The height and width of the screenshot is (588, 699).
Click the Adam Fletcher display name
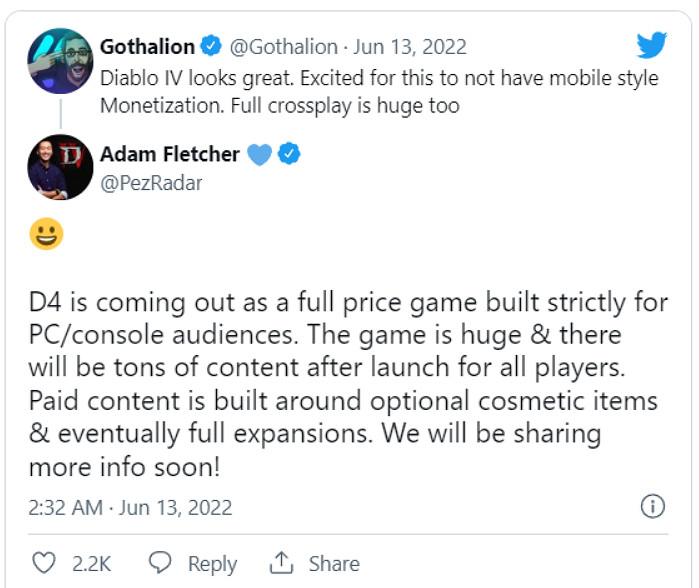coord(170,154)
